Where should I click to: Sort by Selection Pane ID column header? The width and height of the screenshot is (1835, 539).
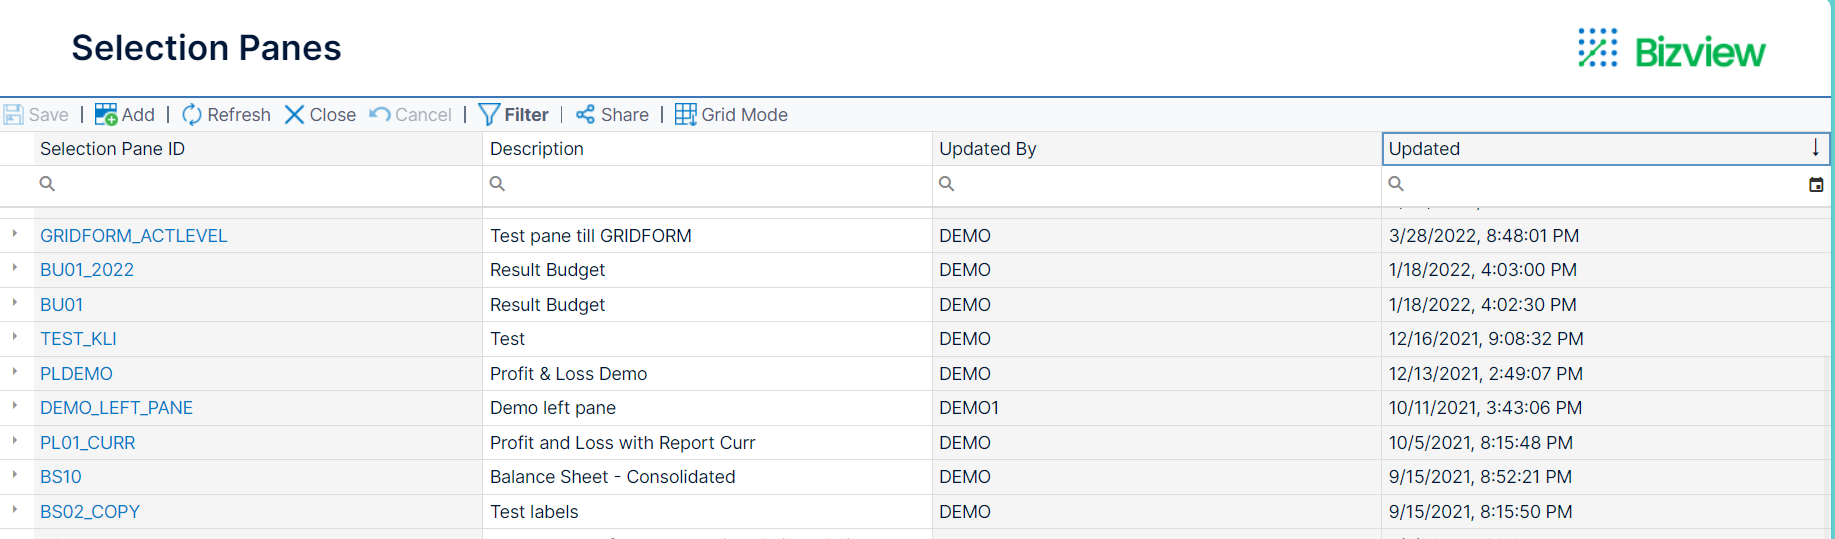[x=112, y=149]
